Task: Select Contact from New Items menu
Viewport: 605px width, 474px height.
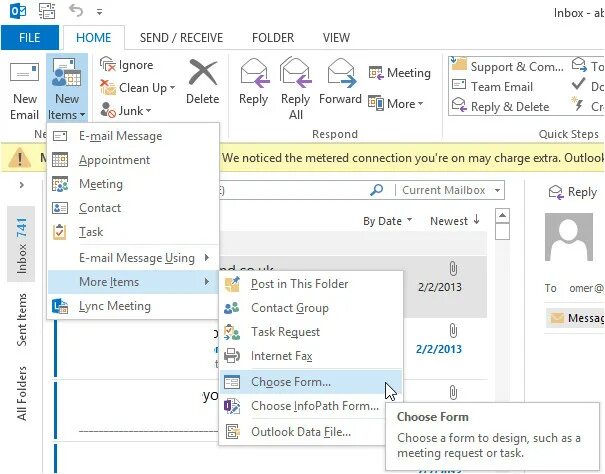Action: pos(133,208)
